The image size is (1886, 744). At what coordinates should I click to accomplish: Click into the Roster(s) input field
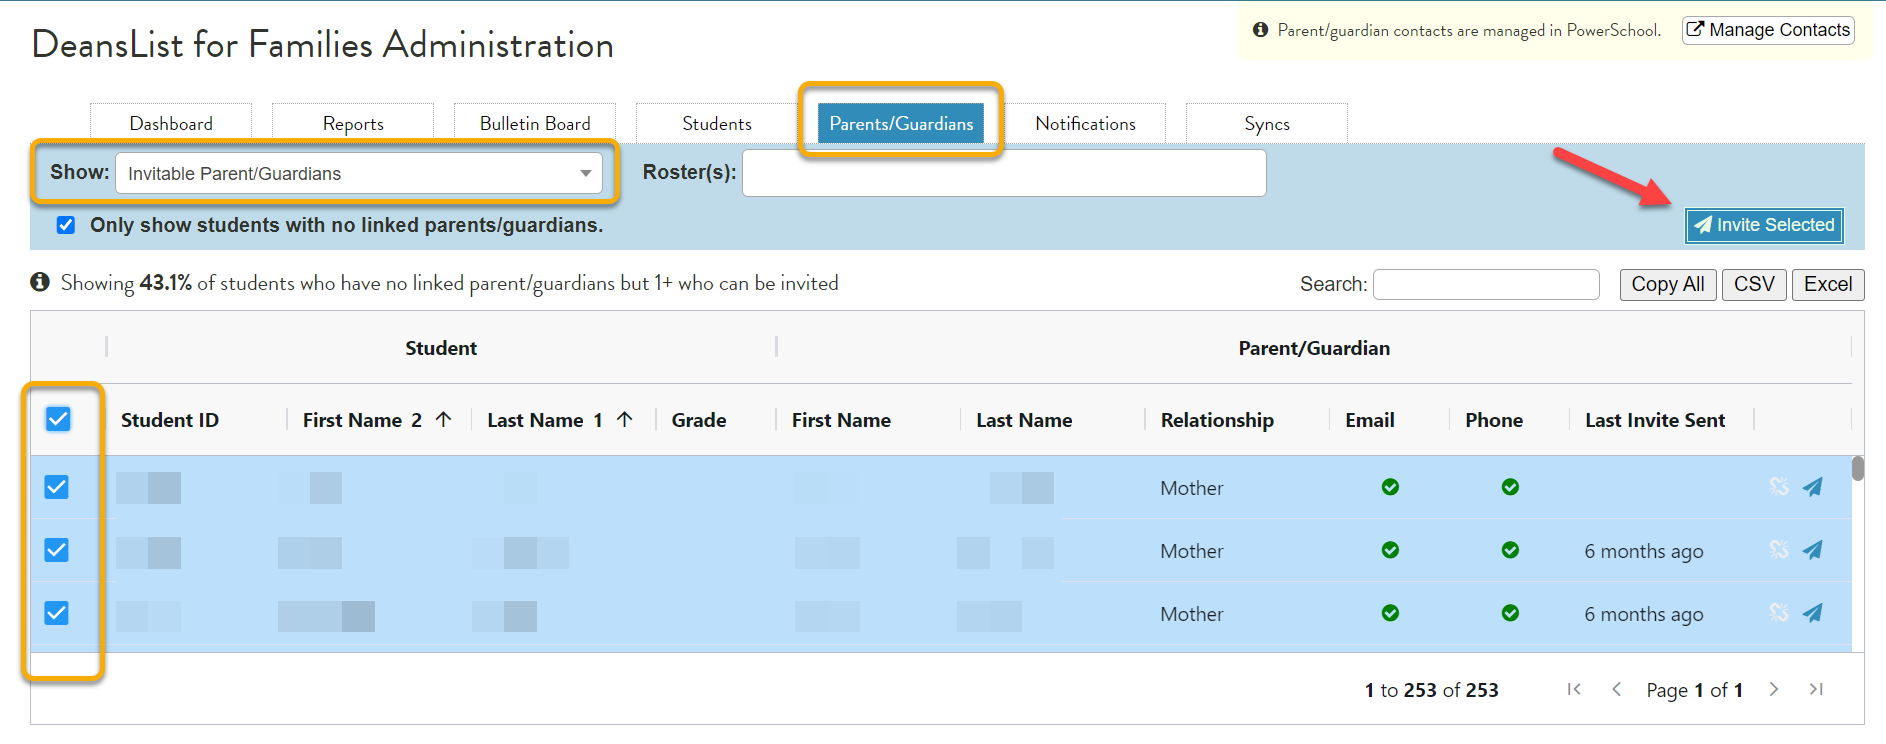[x=1004, y=173]
